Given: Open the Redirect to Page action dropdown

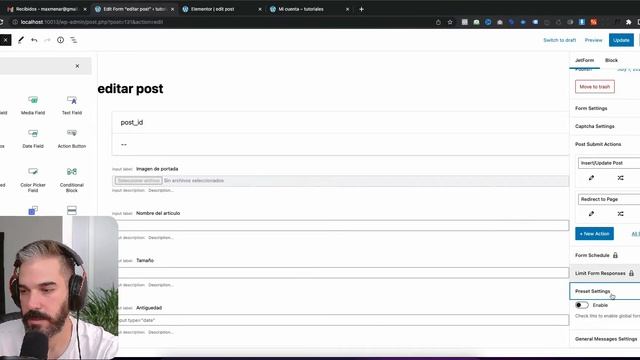Looking at the screenshot, I should [609, 199].
